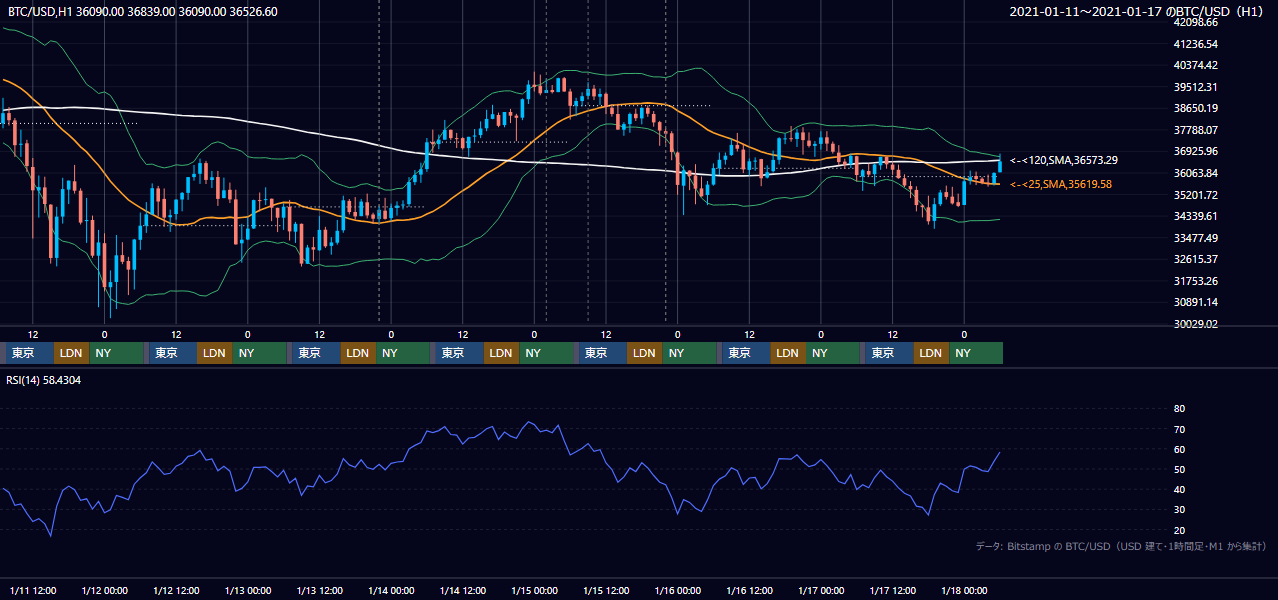Click the 2021-01-11～2021-01-17 date range title
The image size is (1278, 600).
[x=1139, y=11]
